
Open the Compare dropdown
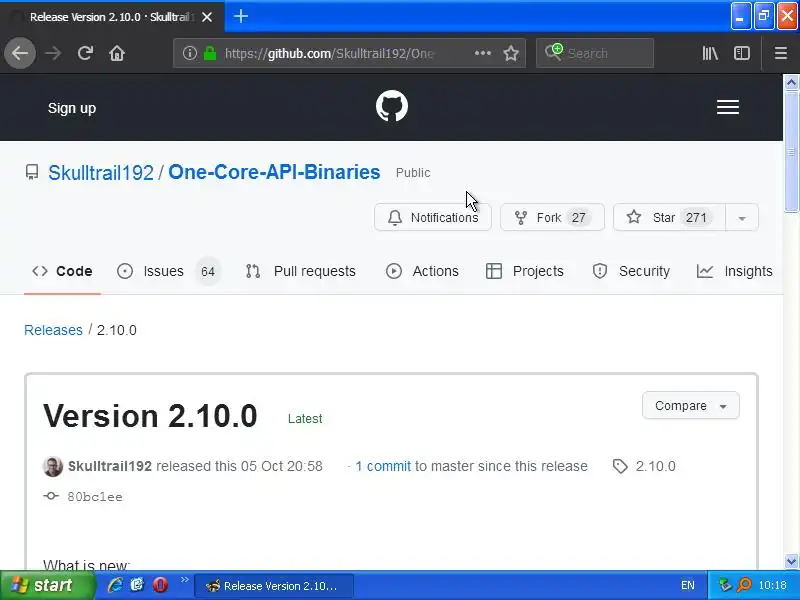(x=690, y=406)
